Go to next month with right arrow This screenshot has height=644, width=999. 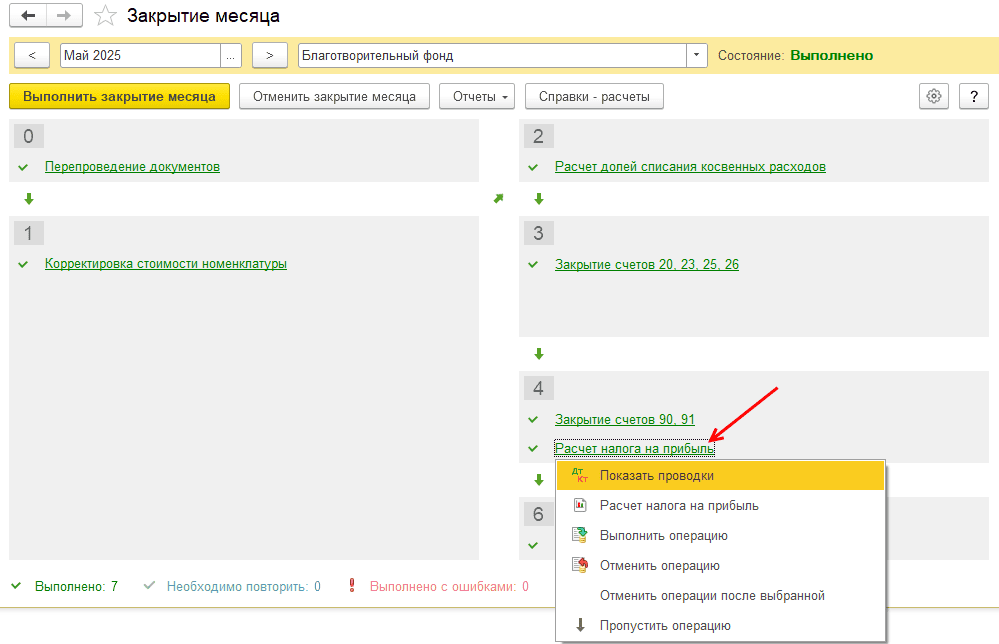click(270, 56)
